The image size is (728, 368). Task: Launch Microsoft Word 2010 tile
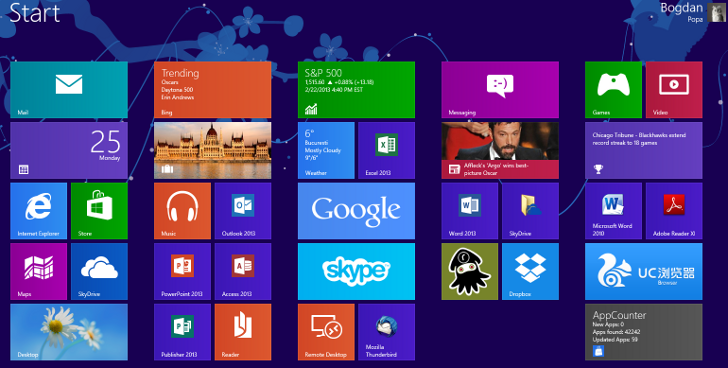pos(613,211)
